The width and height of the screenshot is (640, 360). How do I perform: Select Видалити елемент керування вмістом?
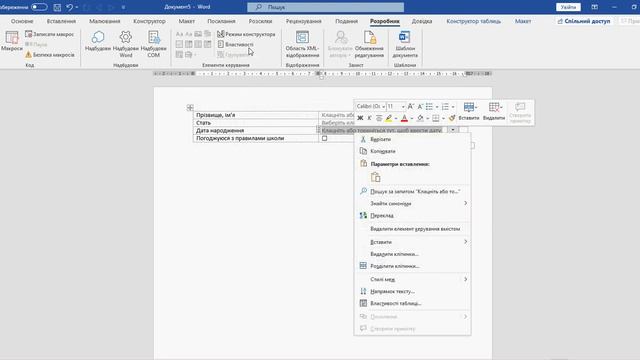pos(413,229)
